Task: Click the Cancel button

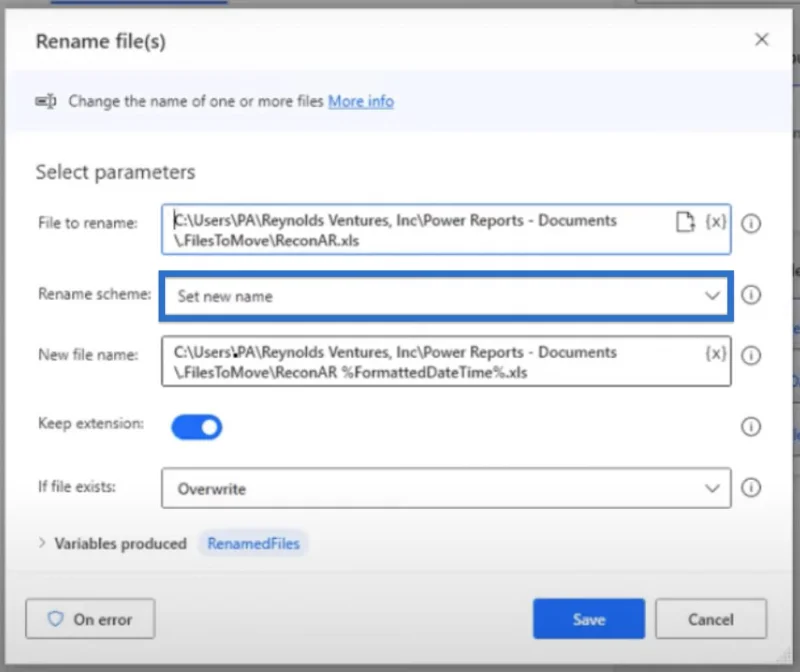Action: [711, 619]
